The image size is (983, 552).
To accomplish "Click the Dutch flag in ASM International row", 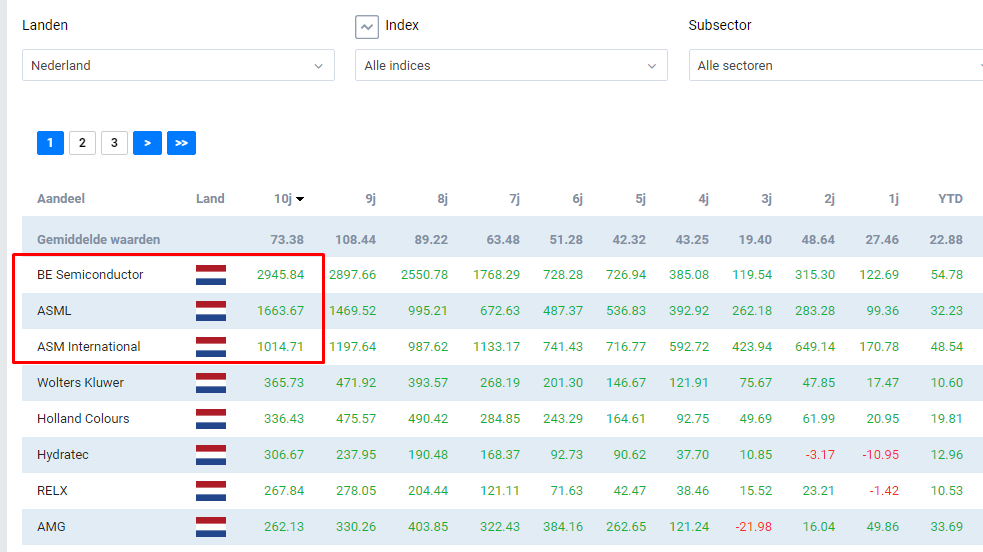I will click(211, 346).
